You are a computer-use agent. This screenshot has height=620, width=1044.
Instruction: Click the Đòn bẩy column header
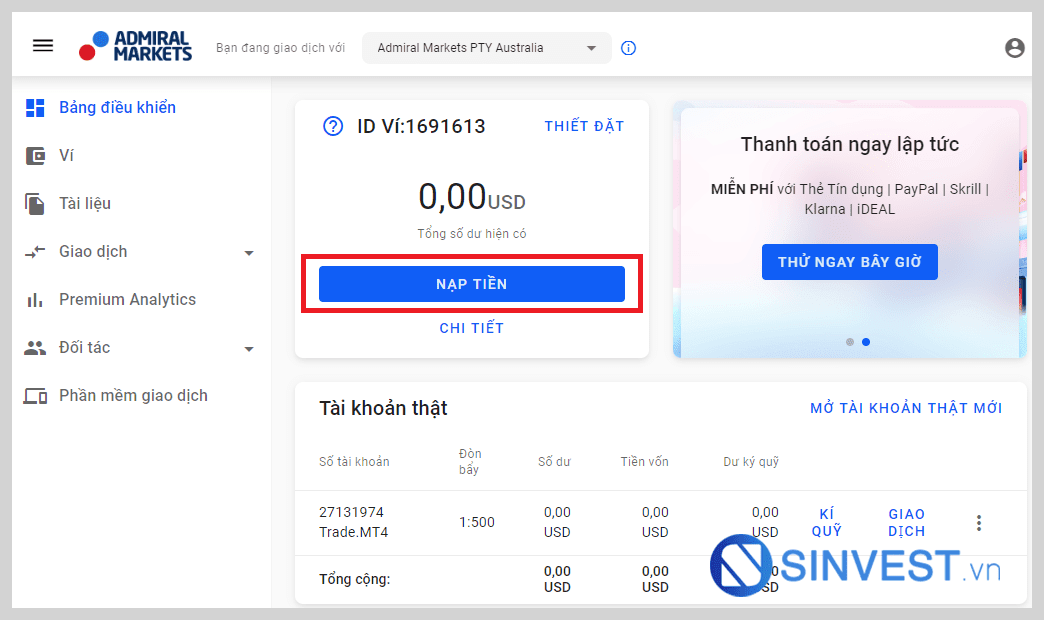470,462
